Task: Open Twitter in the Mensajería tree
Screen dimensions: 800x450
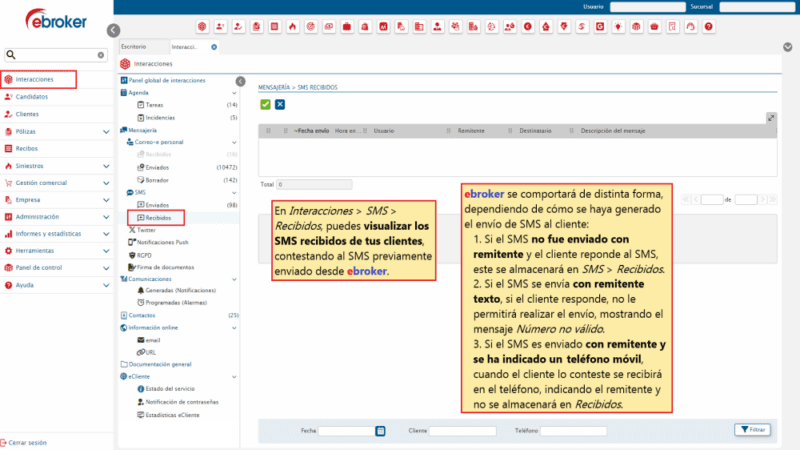Action: tap(146, 229)
